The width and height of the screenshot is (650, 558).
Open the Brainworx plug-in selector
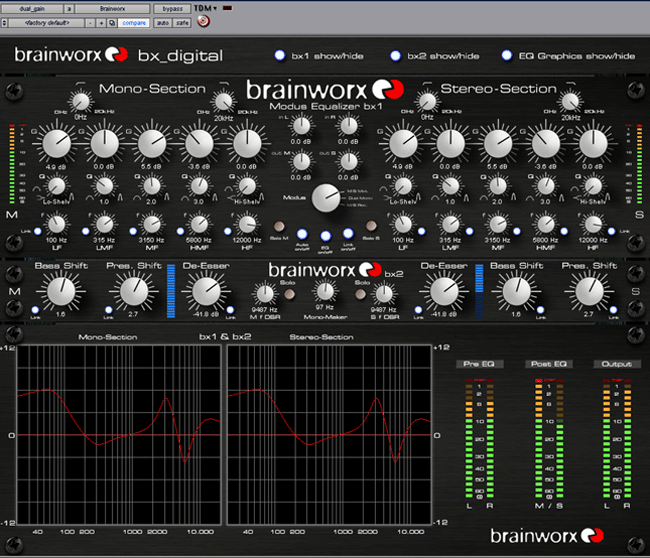tap(112, 8)
